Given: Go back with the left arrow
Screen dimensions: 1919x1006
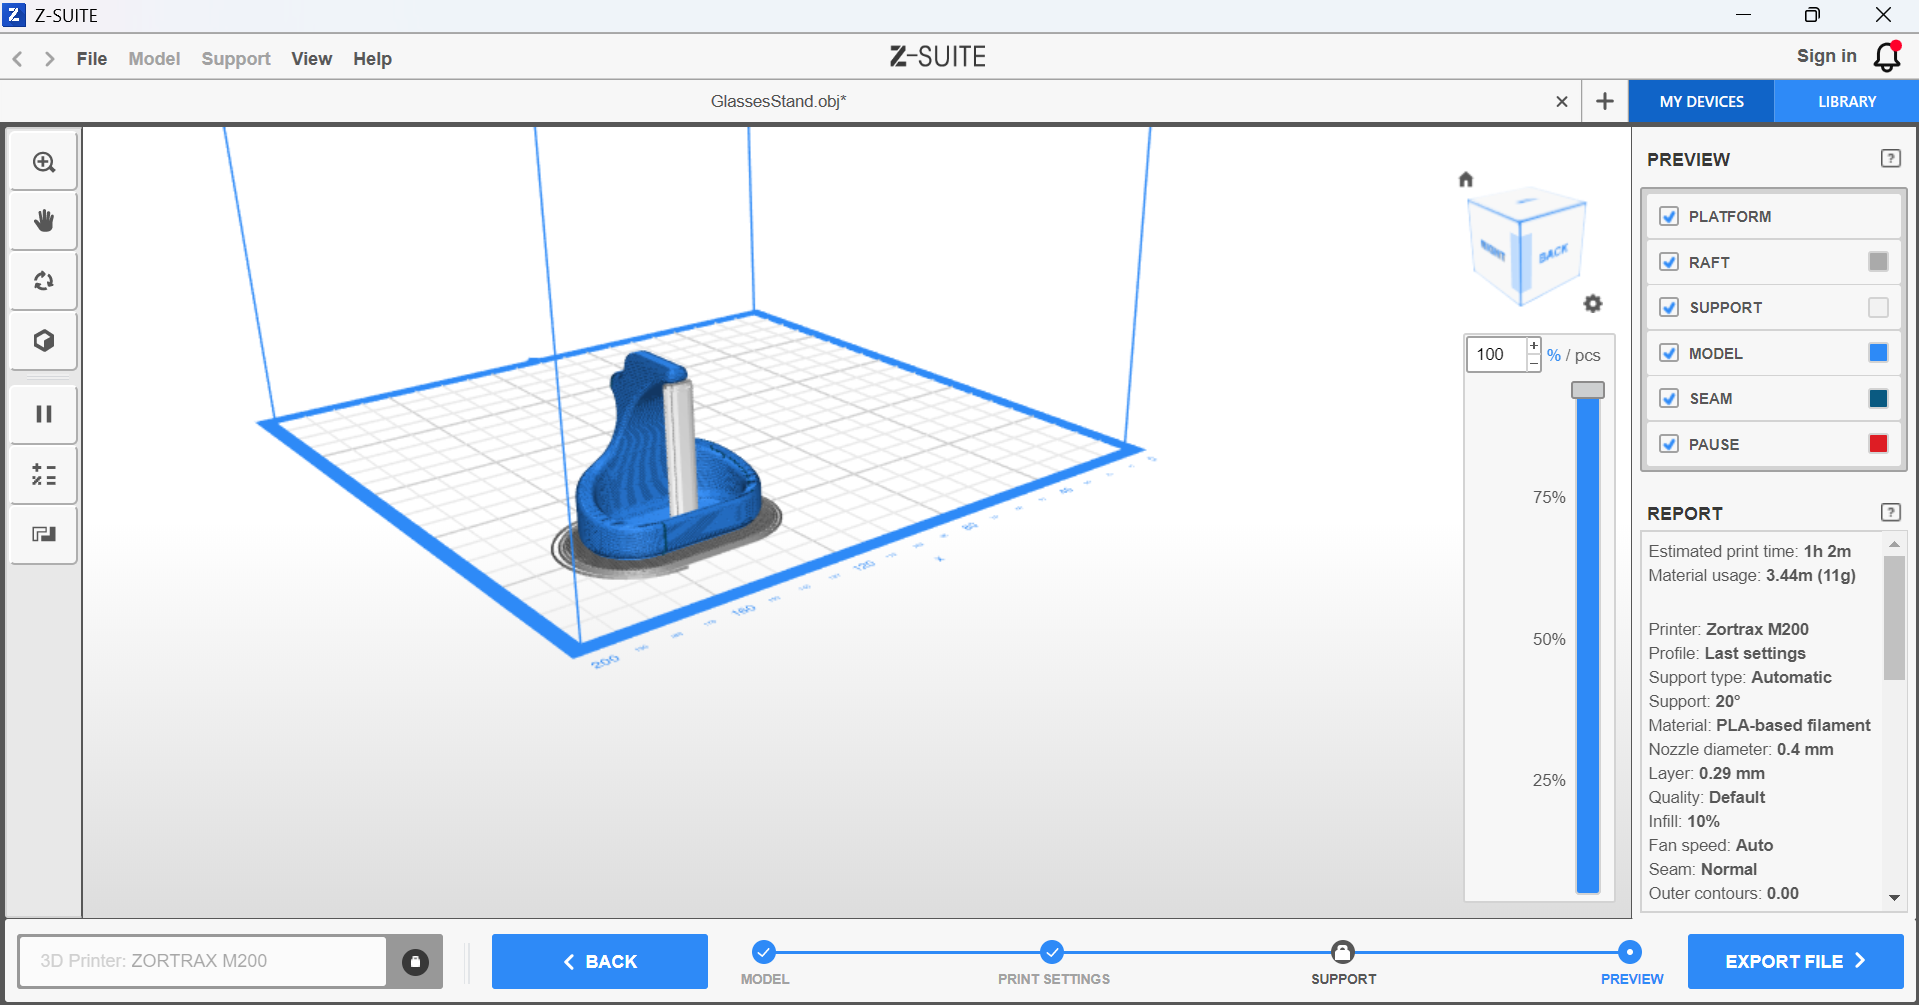Looking at the screenshot, I should (x=18, y=59).
